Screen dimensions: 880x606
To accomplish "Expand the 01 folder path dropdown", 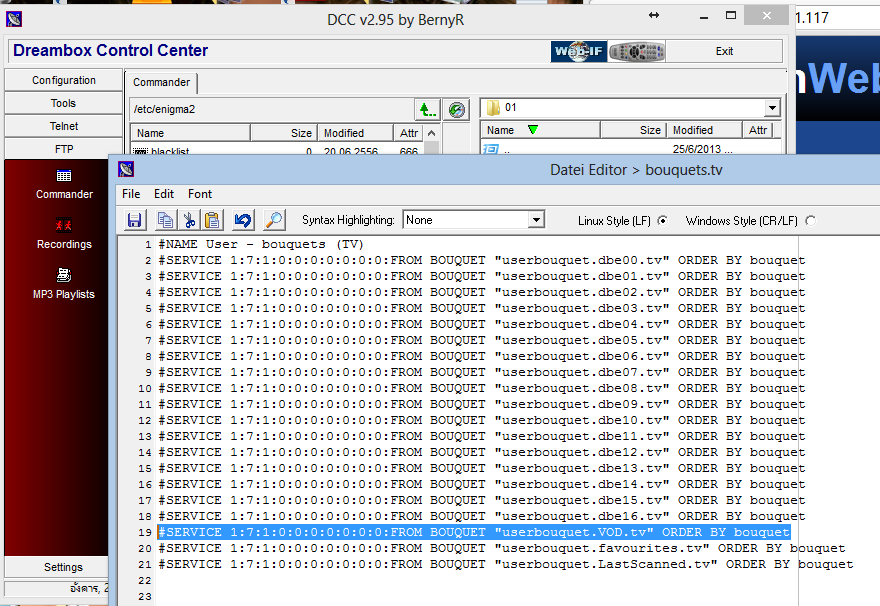I will pos(772,108).
